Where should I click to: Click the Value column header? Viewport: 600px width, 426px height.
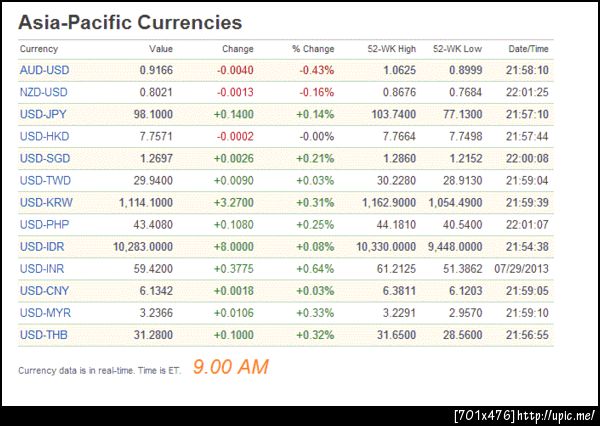160,49
